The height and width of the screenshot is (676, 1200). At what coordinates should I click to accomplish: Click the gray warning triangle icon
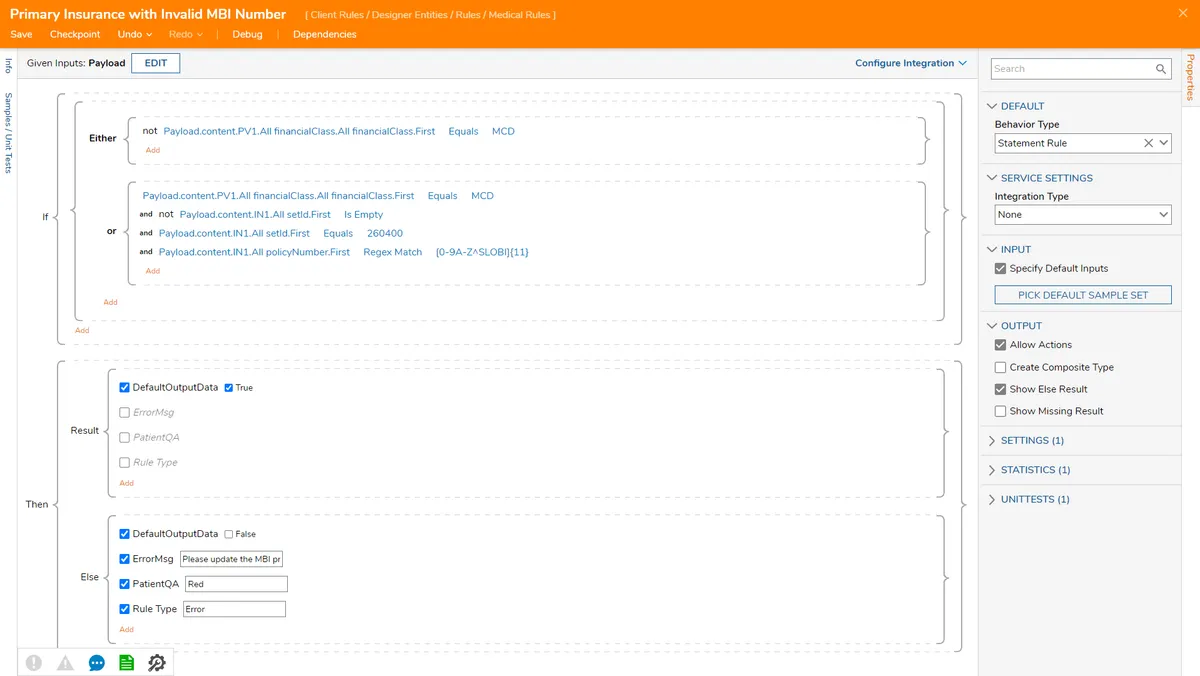pos(65,662)
